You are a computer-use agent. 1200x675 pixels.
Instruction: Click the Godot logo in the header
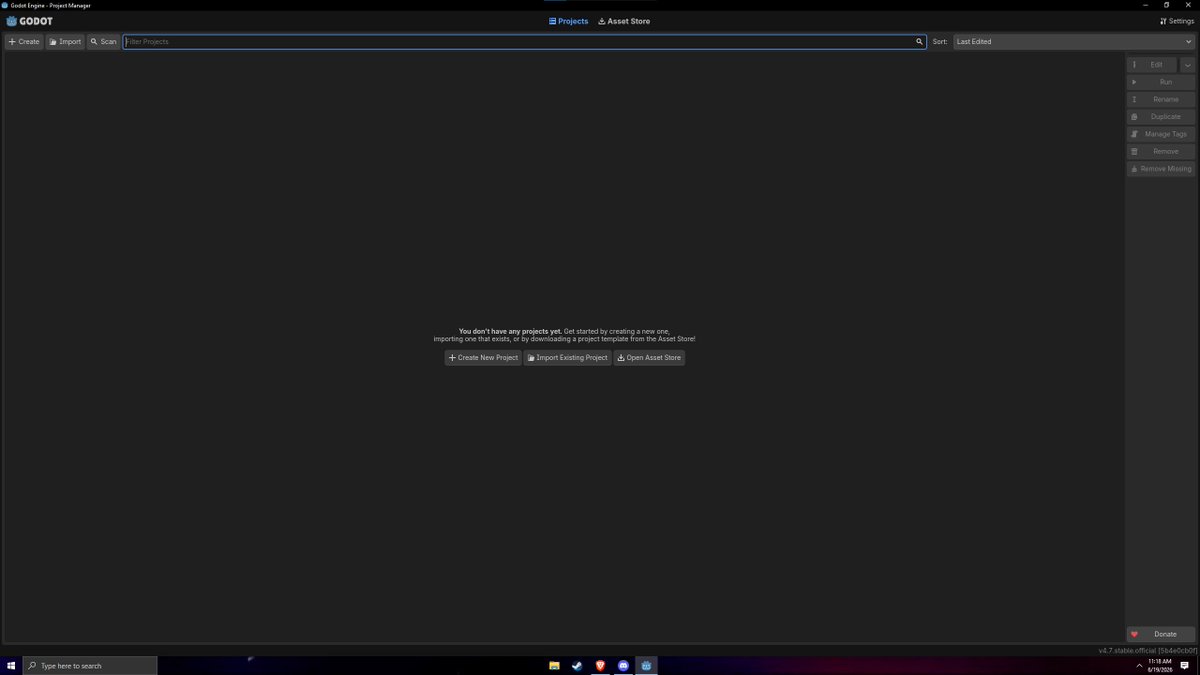pyautogui.click(x=29, y=21)
